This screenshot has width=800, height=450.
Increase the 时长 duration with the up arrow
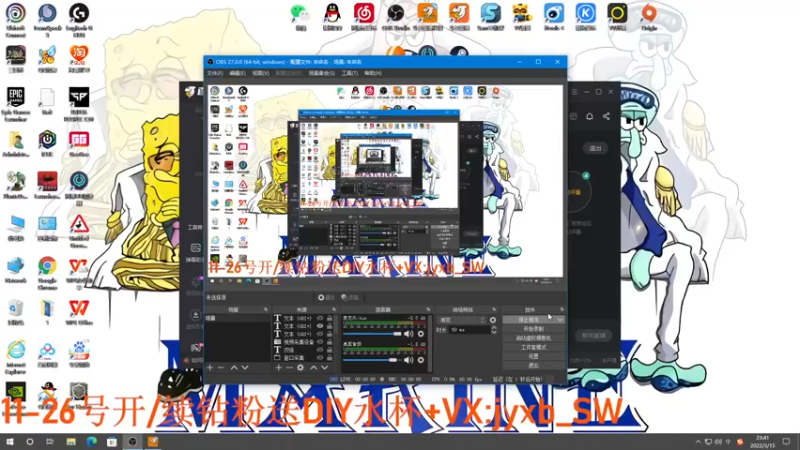tap(494, 328)
